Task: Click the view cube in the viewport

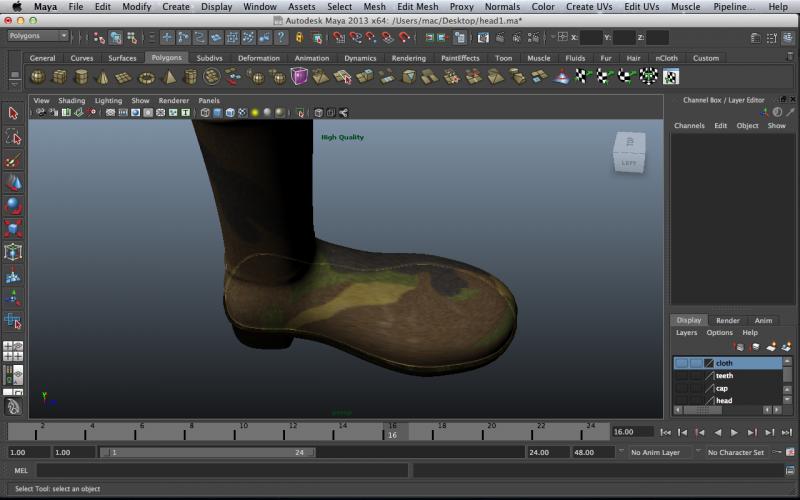Action: (x=628, y=153)
